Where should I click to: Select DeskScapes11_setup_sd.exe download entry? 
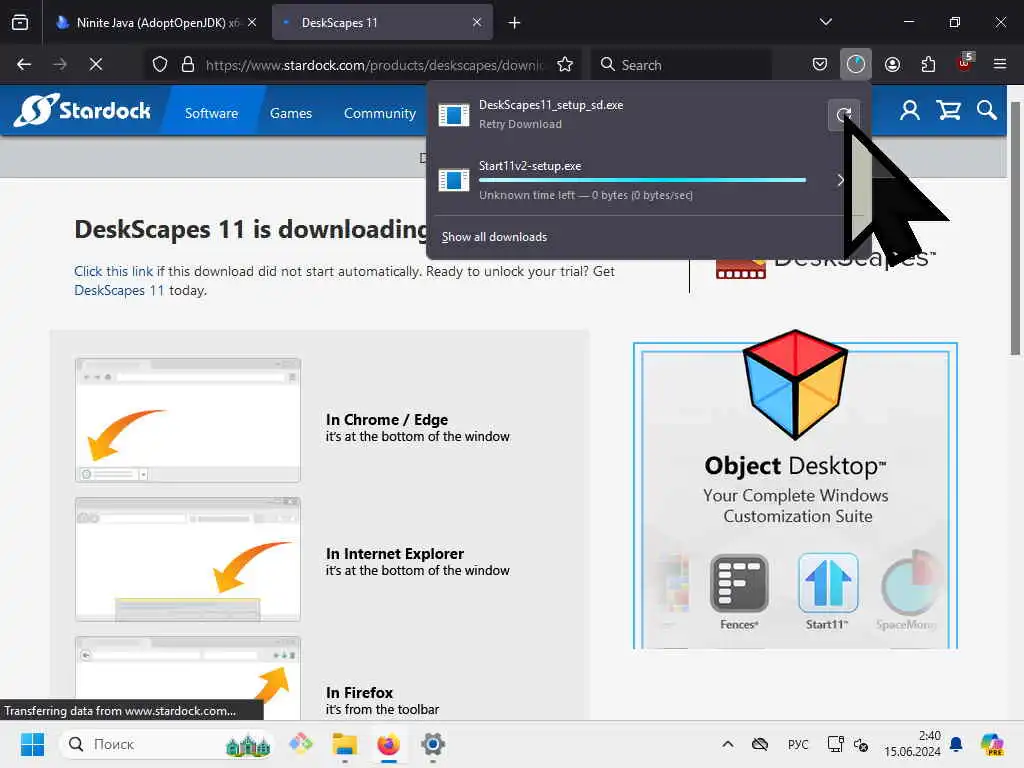(x=627, y=114)
